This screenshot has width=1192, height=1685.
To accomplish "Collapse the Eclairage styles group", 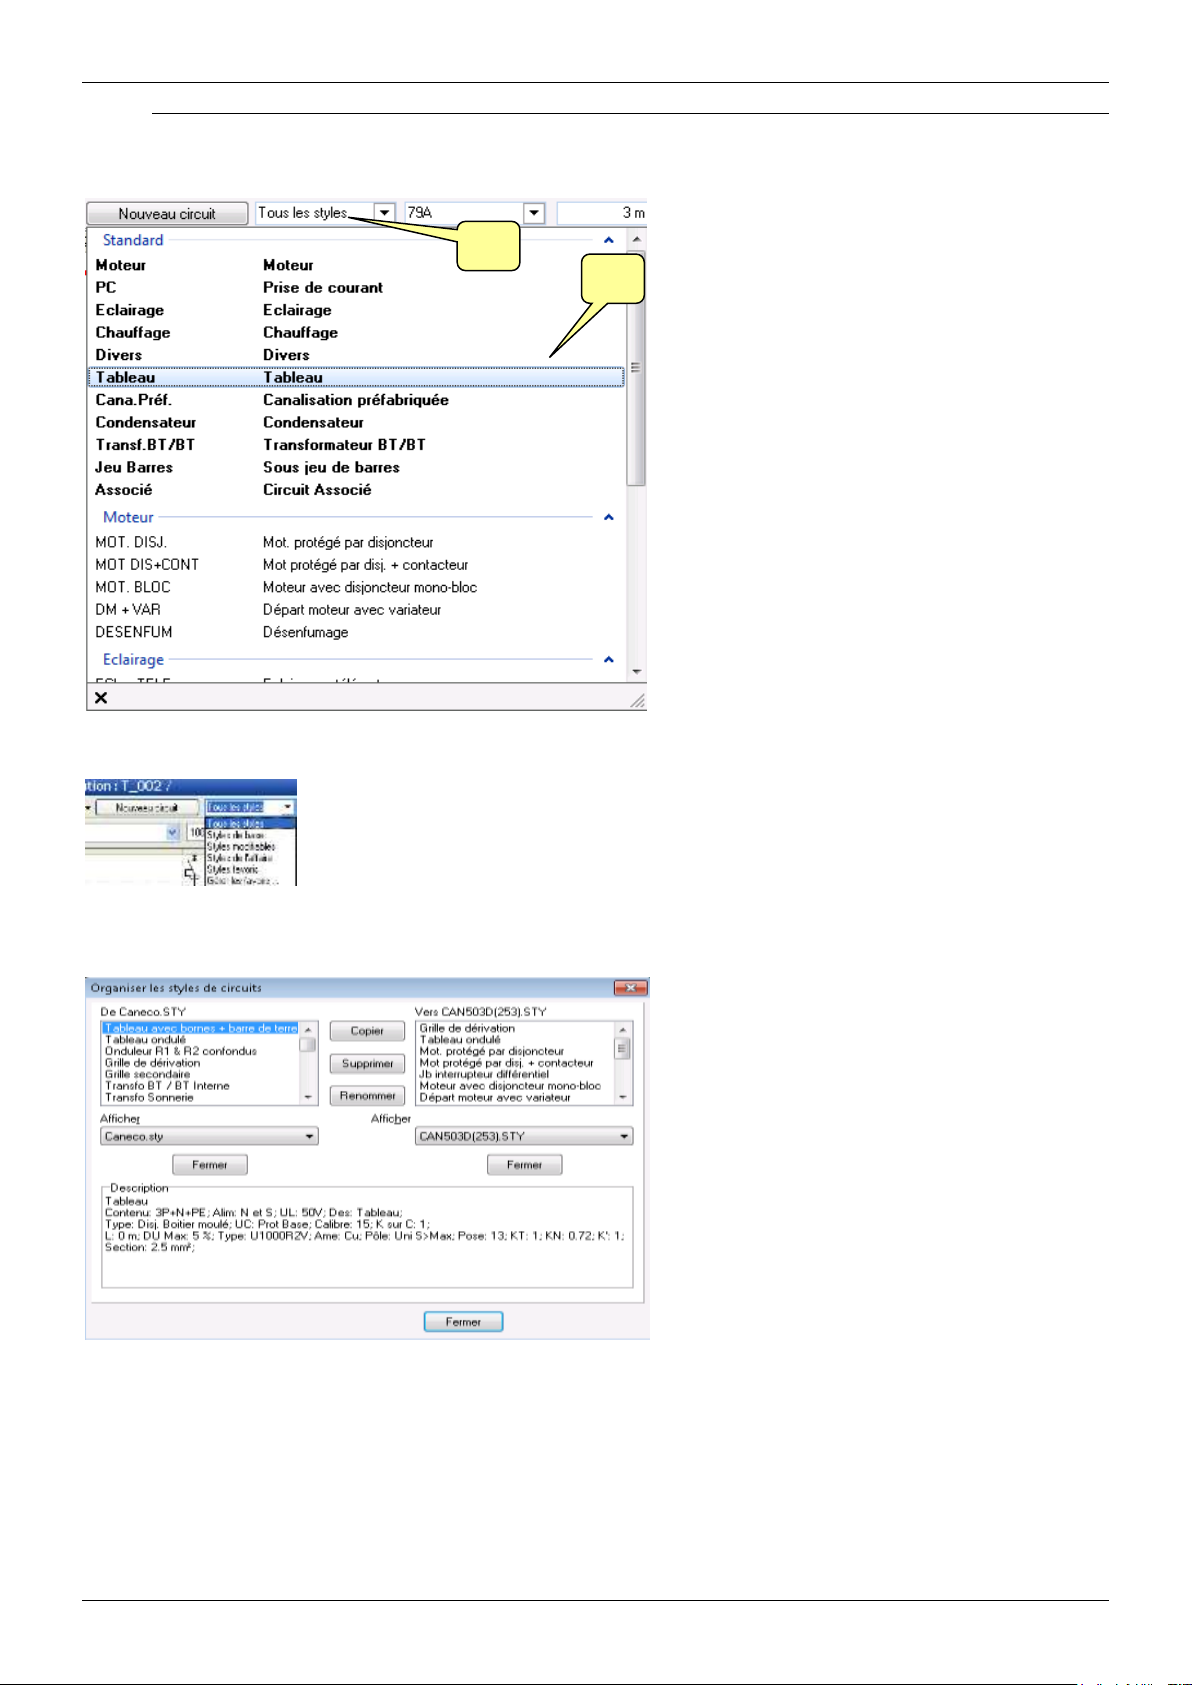I will pyautogui.click(x=608, y=659).
